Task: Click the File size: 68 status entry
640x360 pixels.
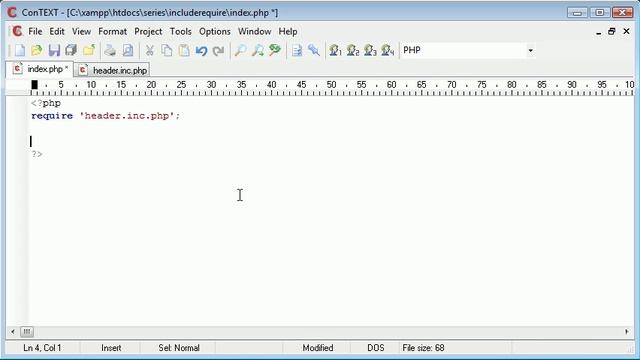Action: (x=423, y=348)
